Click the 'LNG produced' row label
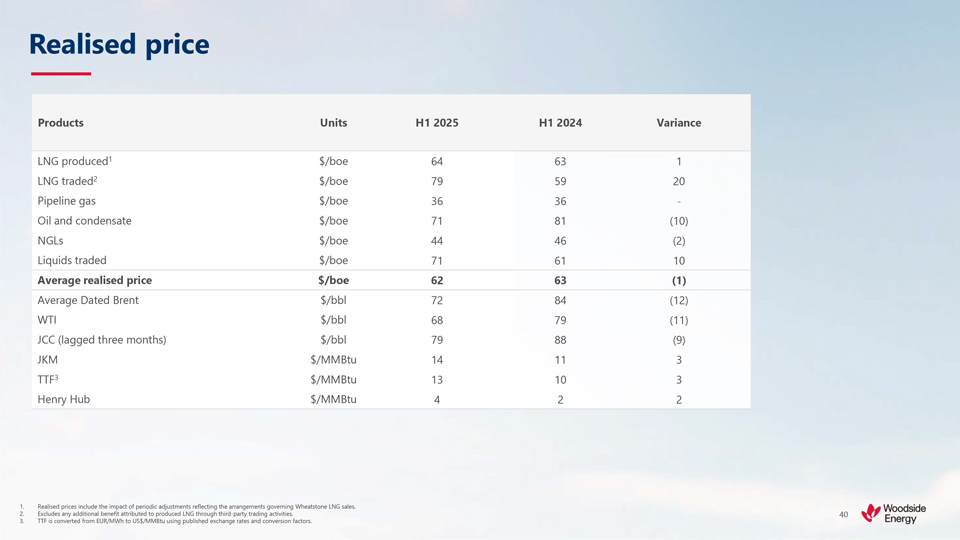Screen dimensions: 960x540 (x=74, y=161)
